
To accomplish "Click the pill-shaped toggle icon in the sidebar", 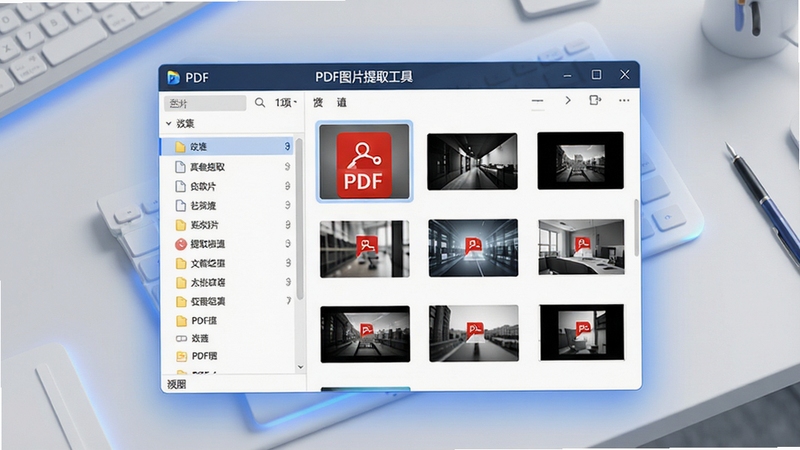I will coord(181,338).
